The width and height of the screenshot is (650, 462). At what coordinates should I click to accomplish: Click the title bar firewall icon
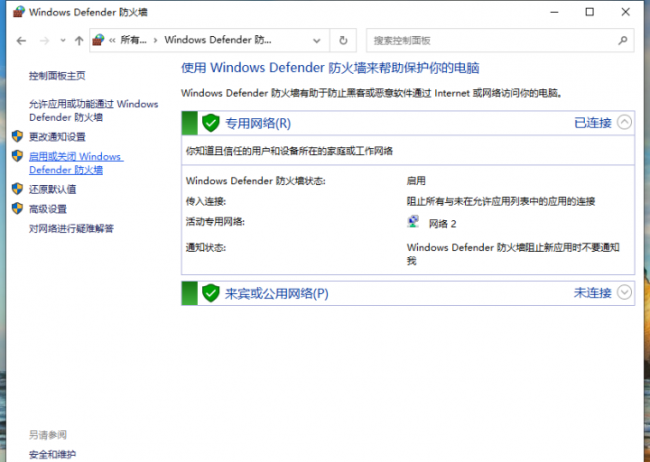click(19, 12)
